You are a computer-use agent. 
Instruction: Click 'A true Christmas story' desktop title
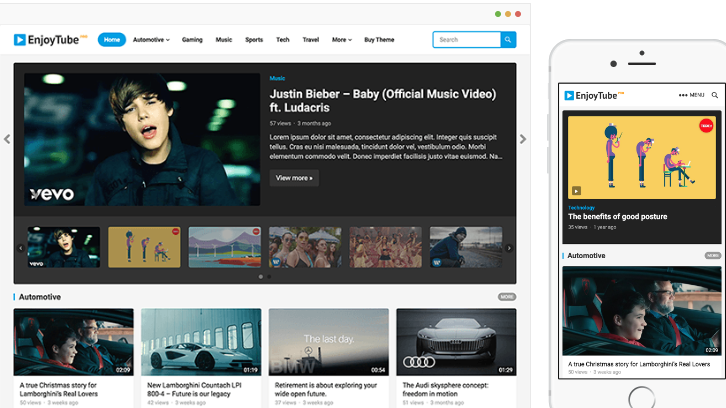[x=59, y=389]
